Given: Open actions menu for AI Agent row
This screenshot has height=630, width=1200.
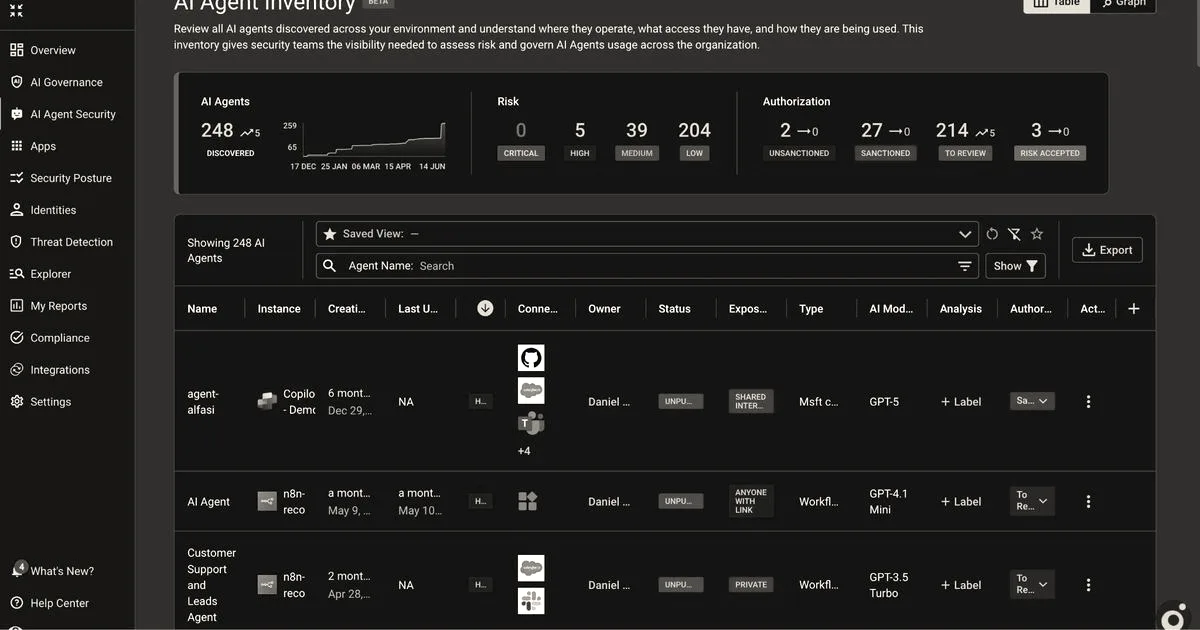Looking at the screenshot, I should [1088, 501].
